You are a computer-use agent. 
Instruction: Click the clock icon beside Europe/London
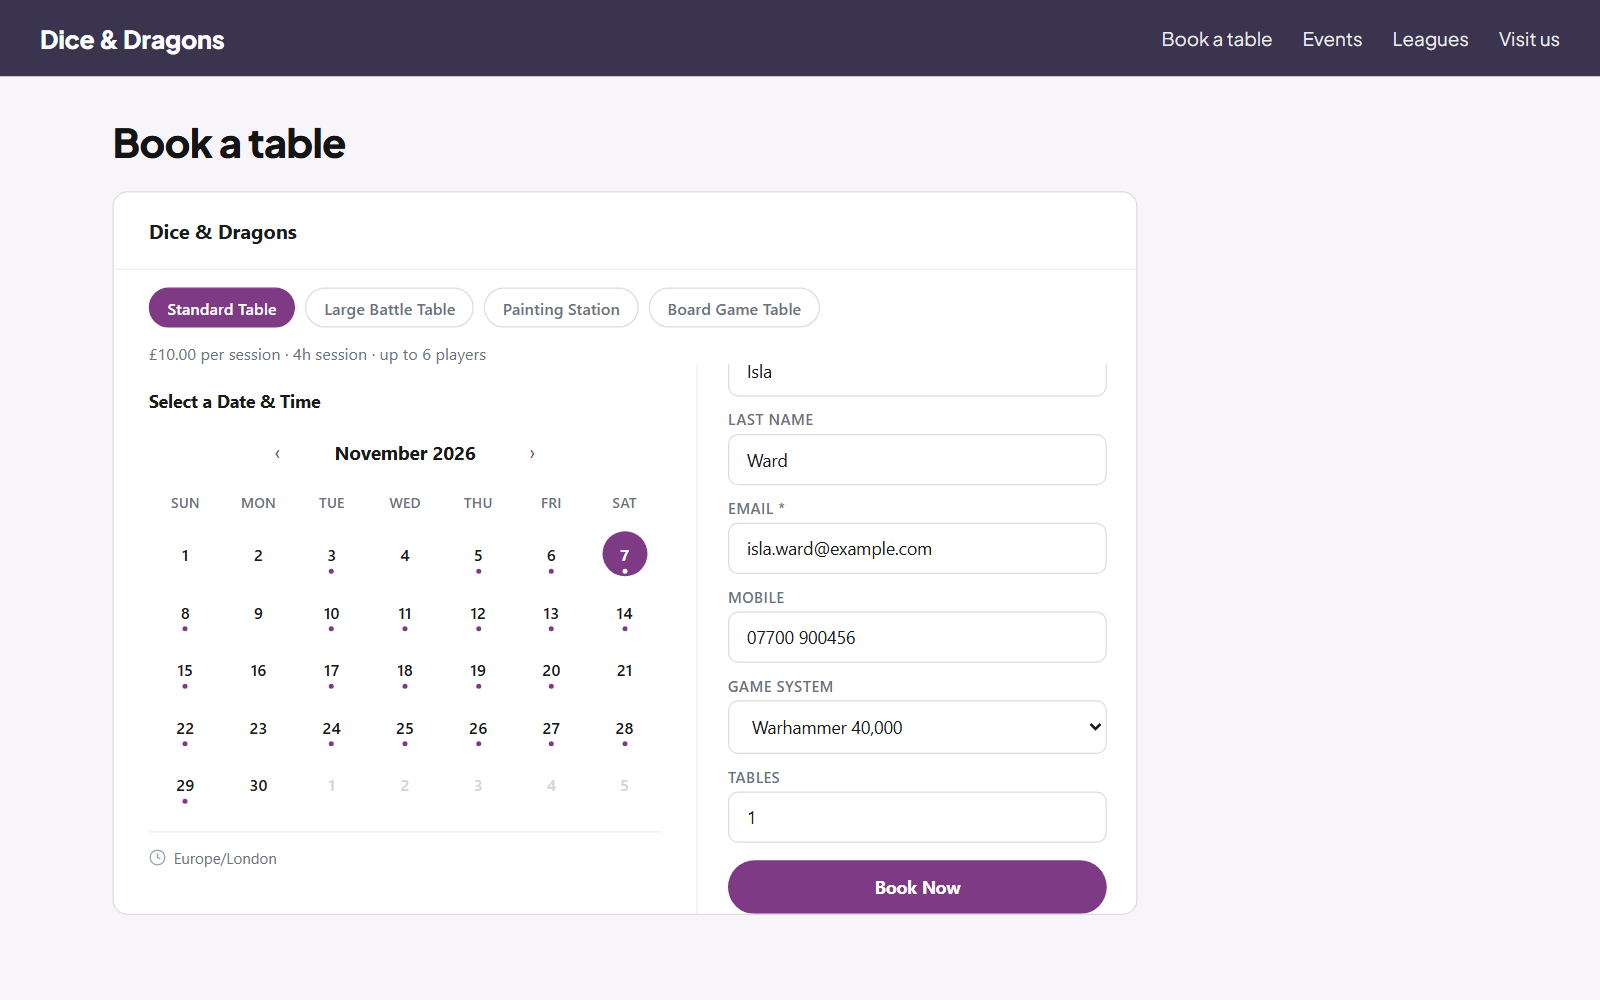tap(157, 858)
